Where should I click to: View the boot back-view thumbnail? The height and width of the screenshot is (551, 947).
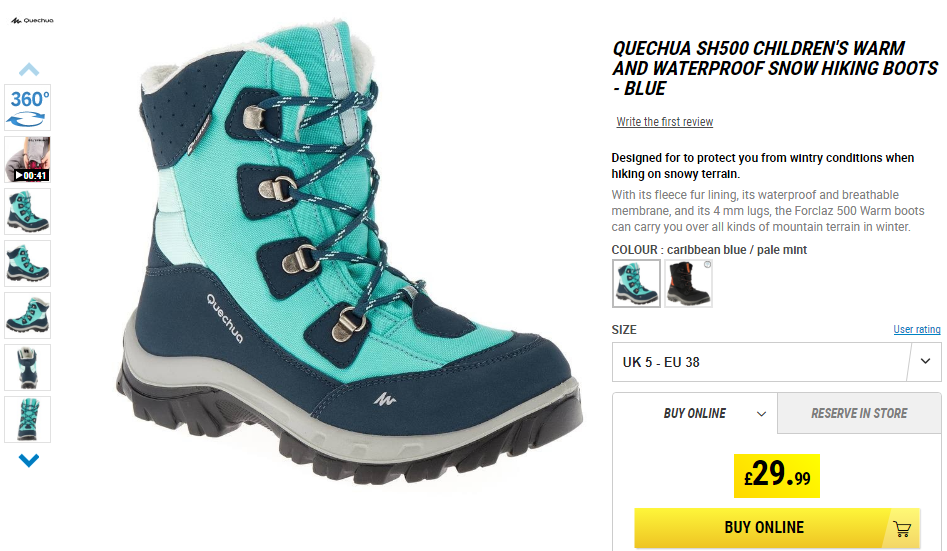point(28,367)
